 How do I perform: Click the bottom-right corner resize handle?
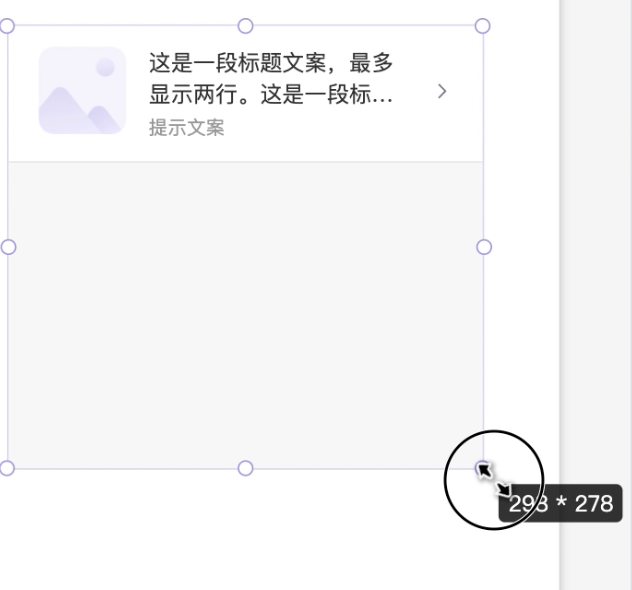click(x=482, y=468)
